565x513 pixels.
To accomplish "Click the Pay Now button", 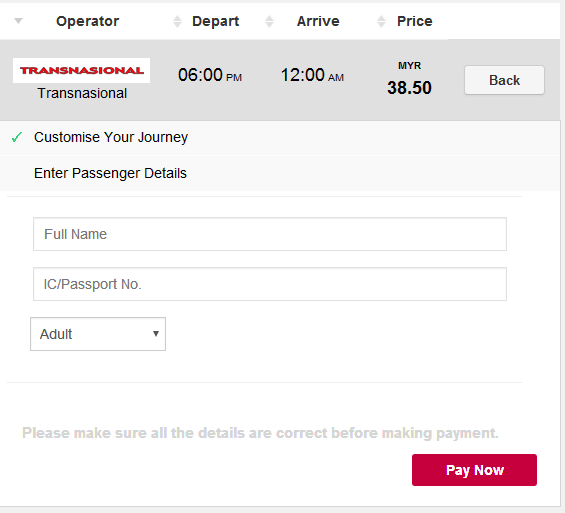I will pyautogui.click(x=475, y=470).
